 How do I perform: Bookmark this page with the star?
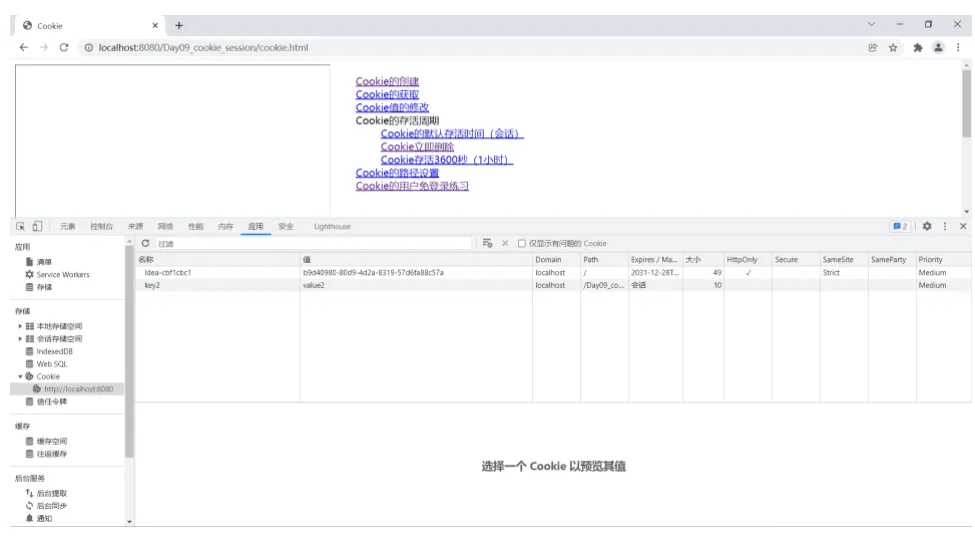(x=893, y=47)
